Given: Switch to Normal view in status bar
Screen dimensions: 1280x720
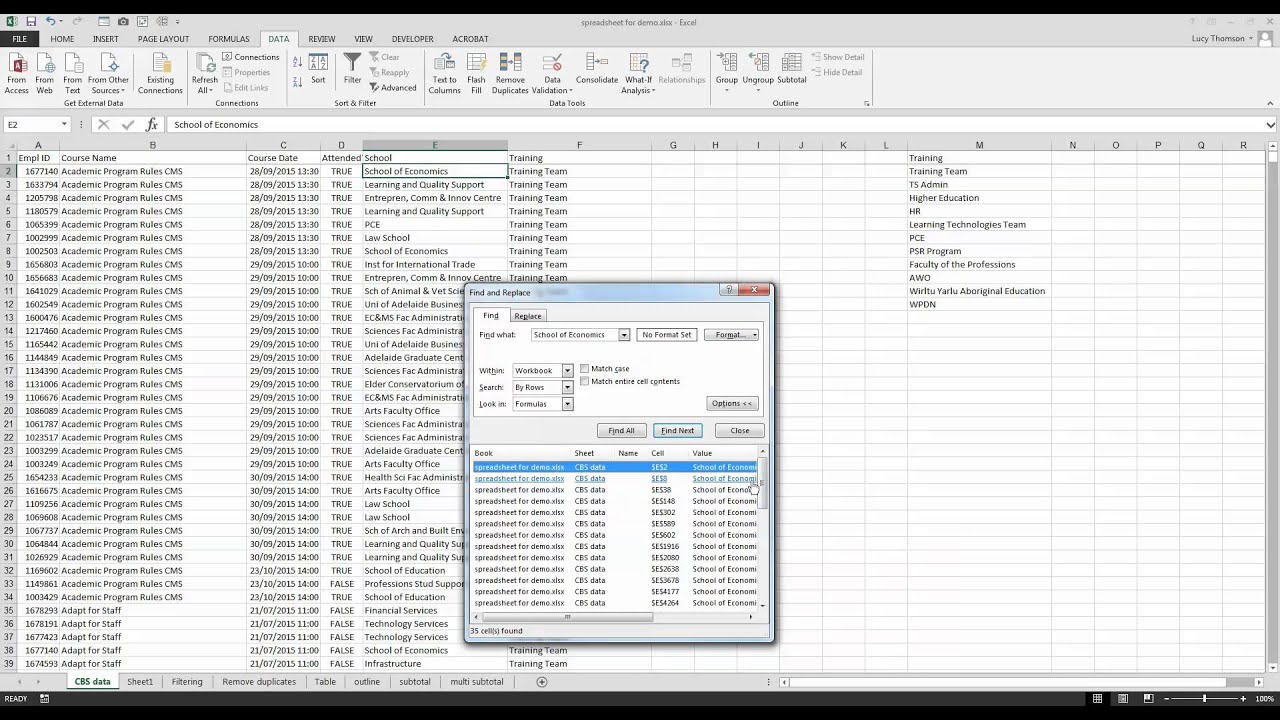Looking at the screenshot, I should [x=1098, y=699].
